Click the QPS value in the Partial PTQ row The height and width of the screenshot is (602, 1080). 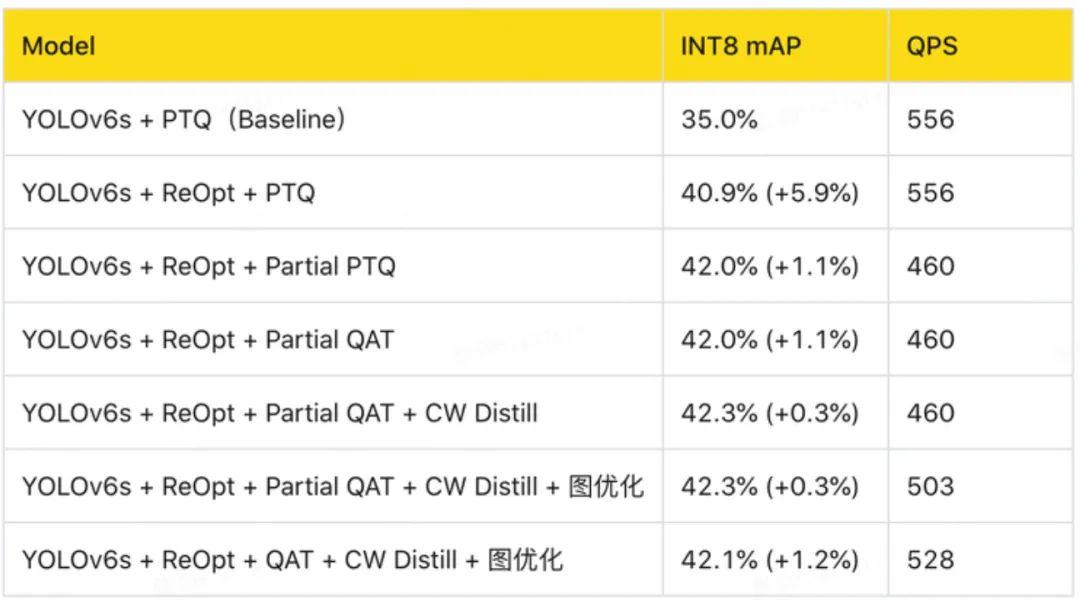[930, 267]
